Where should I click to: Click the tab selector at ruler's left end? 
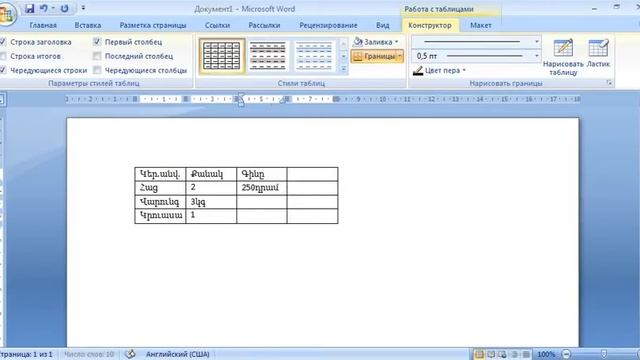pyautogui.click(x=1, y=99)
